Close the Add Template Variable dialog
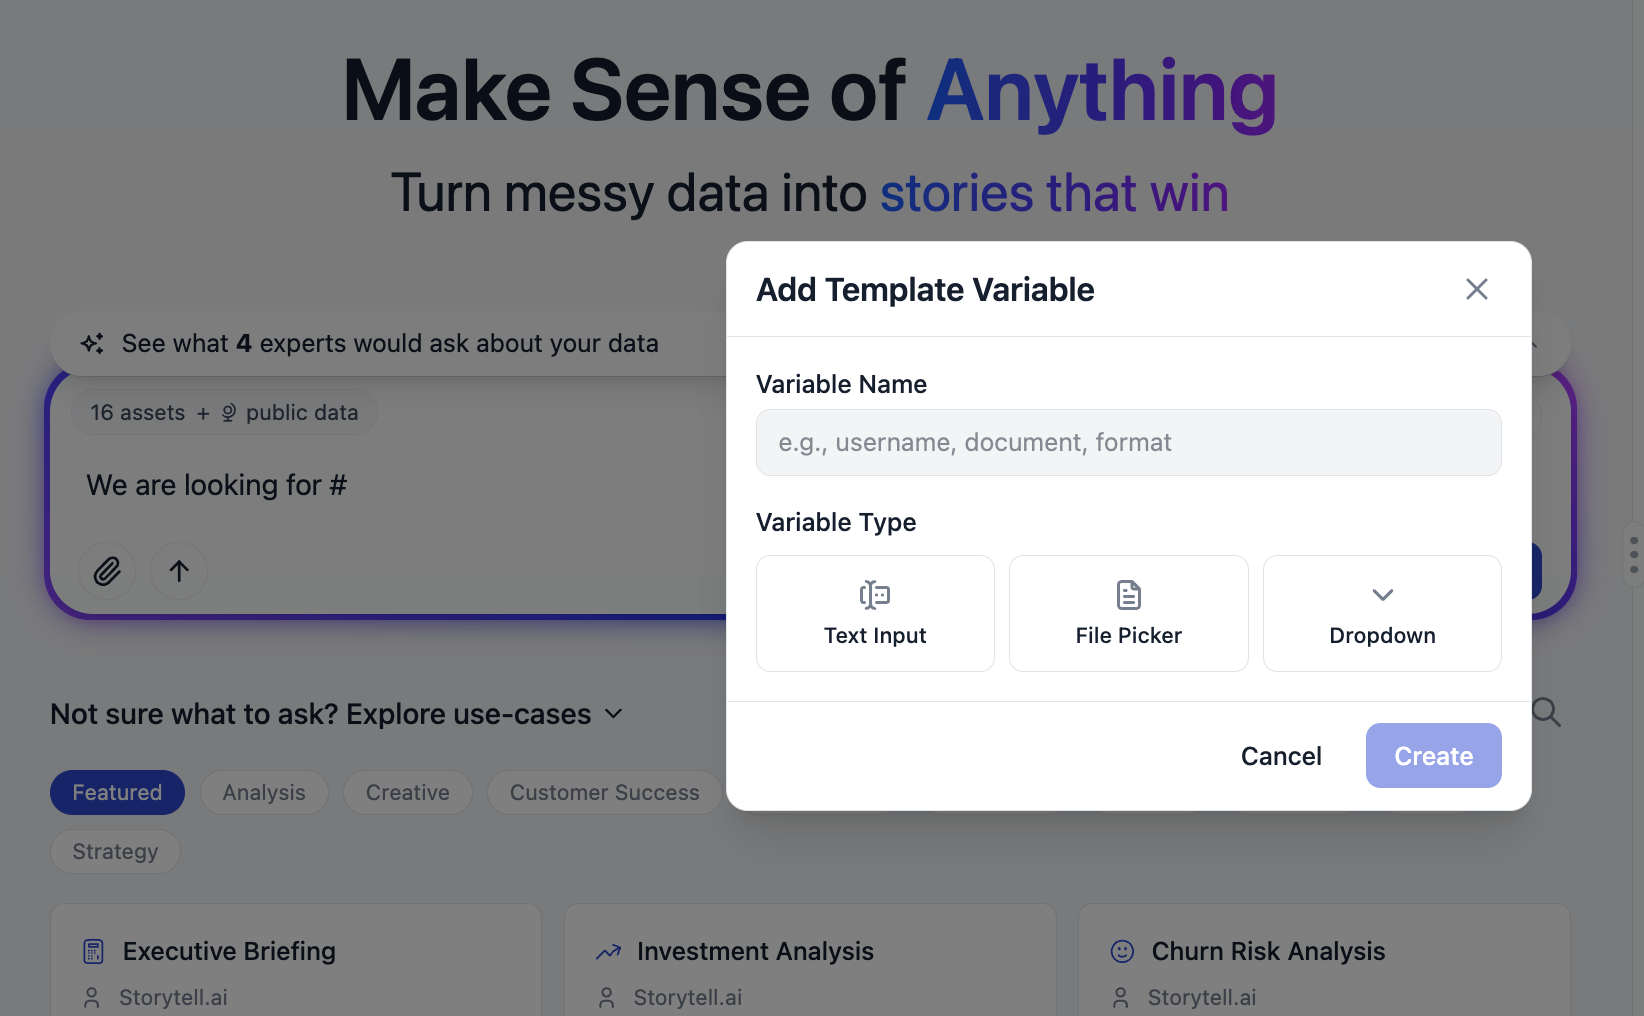The image size is (1644, 1016). pyautogui.click(x=1476, y=289)
